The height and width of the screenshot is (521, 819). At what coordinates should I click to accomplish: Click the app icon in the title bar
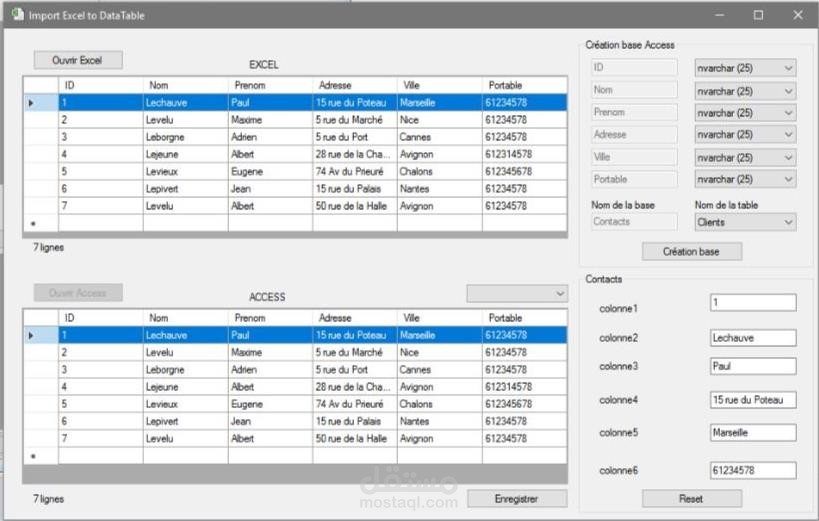click(18, 15)
